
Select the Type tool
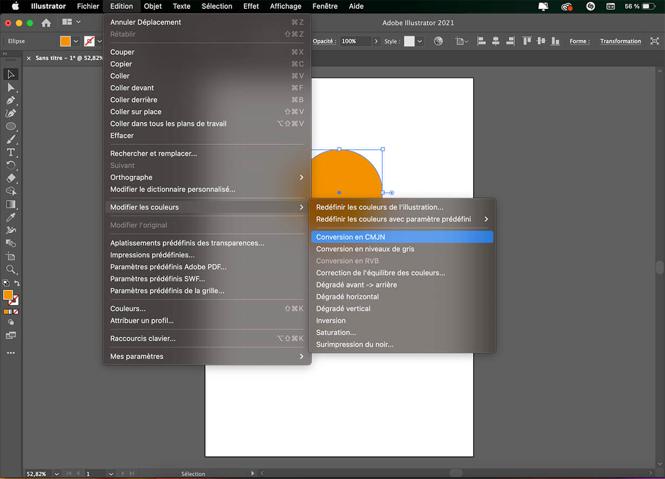[11, 152]
